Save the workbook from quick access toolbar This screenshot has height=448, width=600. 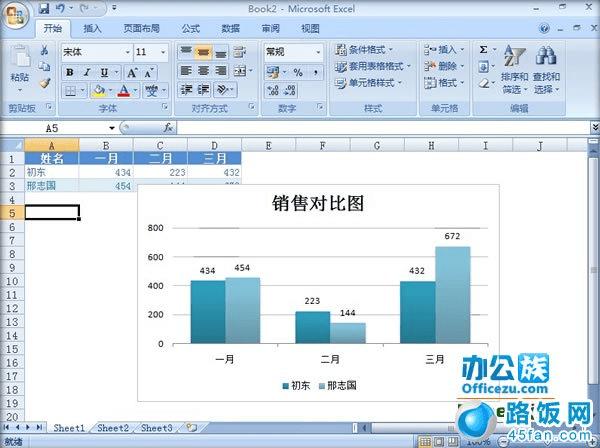click(44, 8)
